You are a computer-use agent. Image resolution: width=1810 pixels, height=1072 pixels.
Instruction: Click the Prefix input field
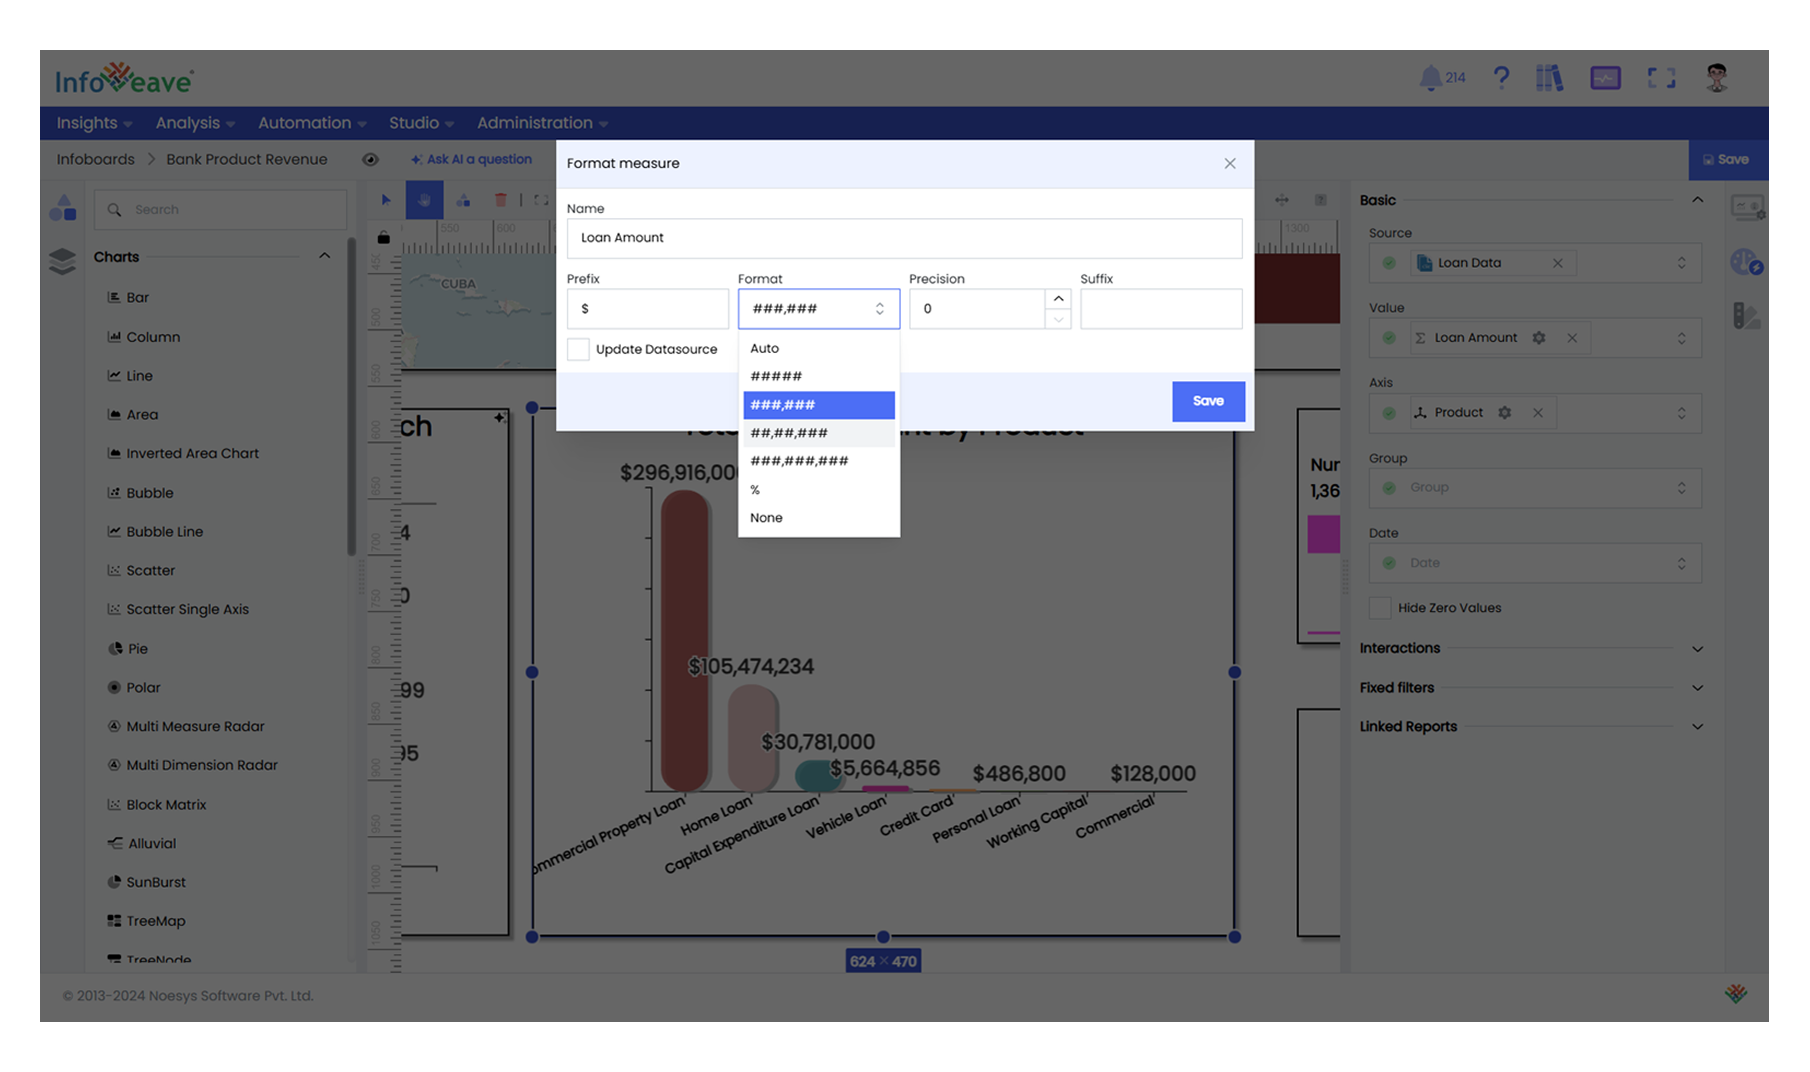[x=647, y=309]
